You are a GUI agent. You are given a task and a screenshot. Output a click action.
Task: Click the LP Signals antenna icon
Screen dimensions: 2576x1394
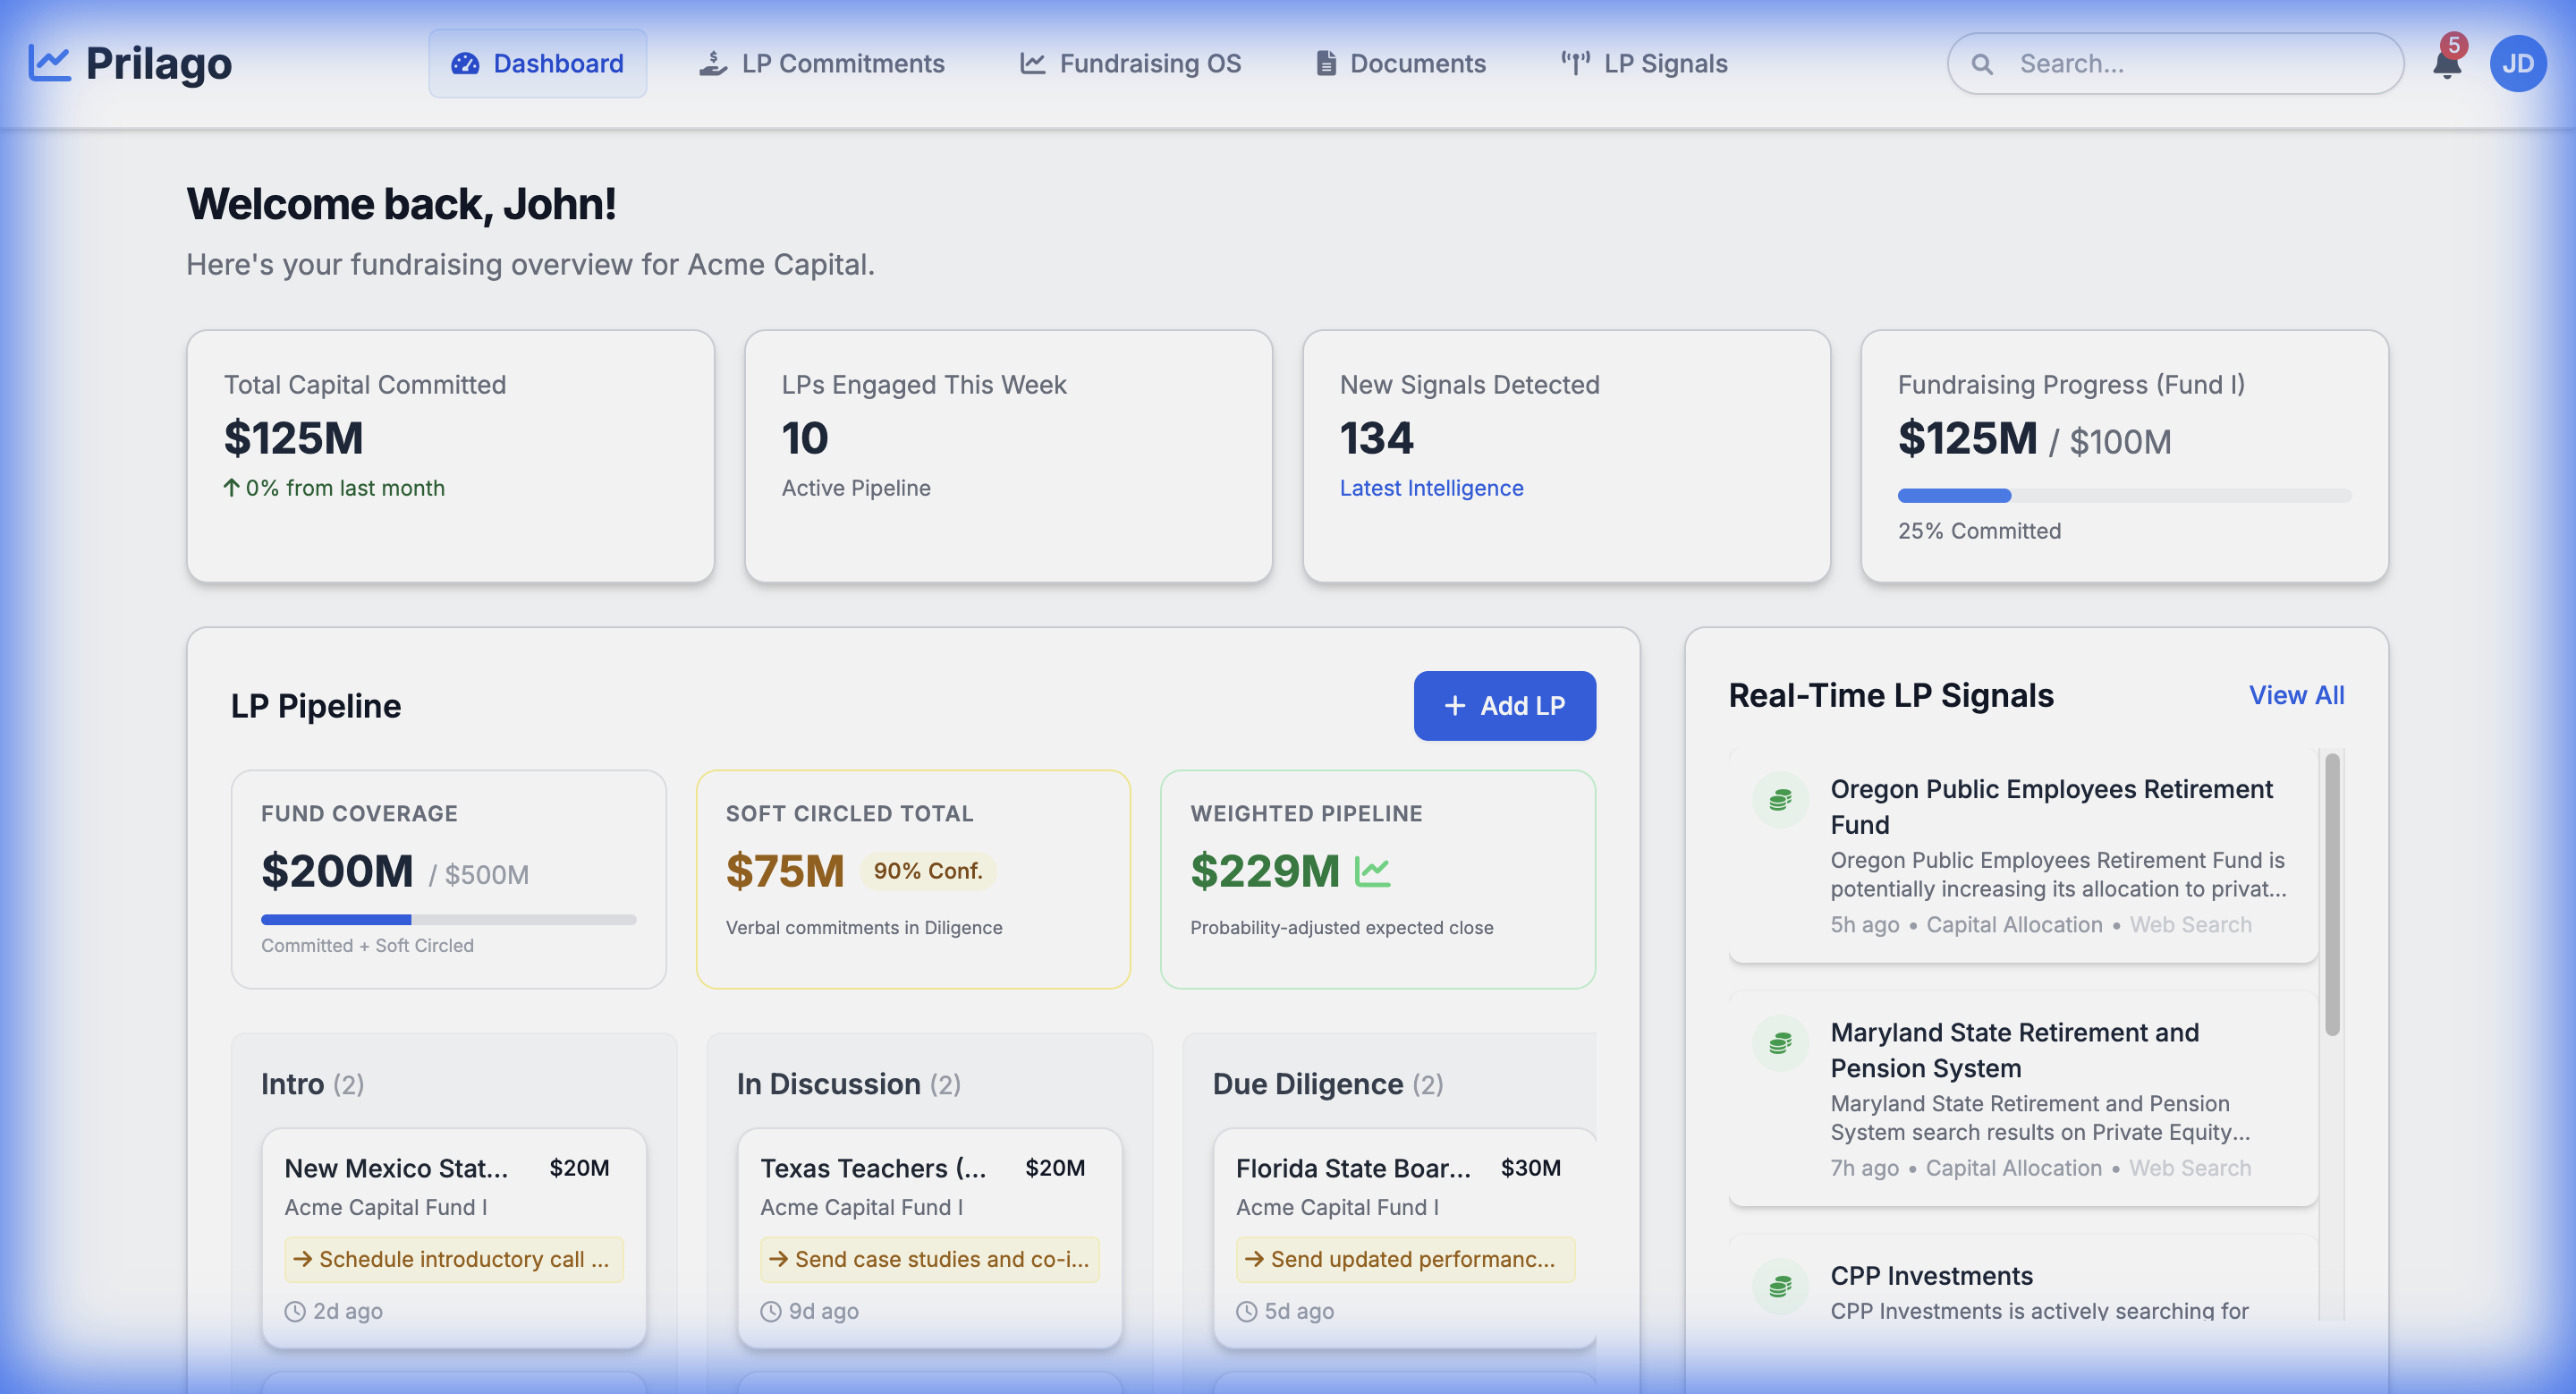[1575, 63]
